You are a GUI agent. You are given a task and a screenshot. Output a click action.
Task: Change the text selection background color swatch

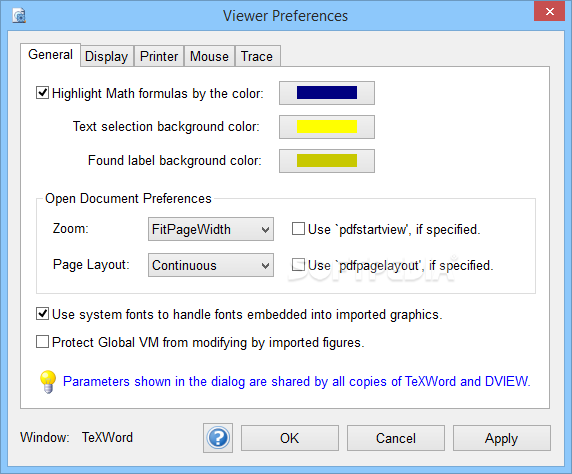click(x=327, y=127)
